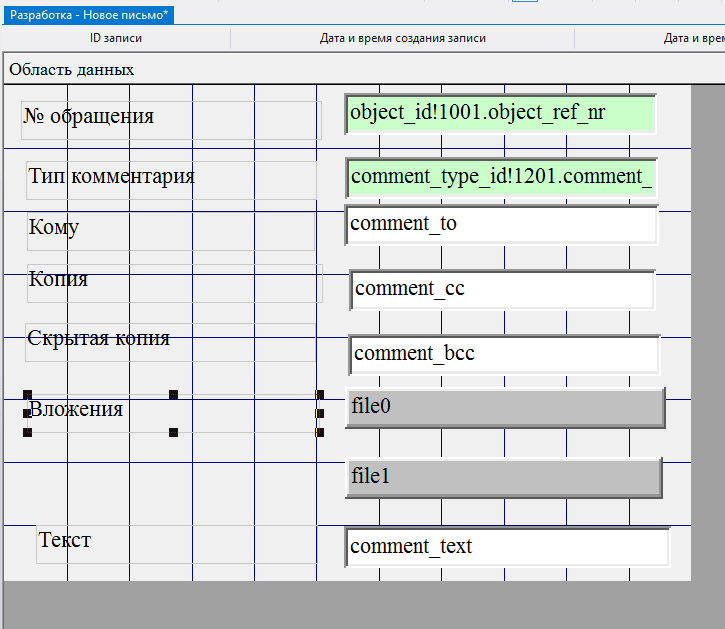This screenshot has height=629, width=725.
Task: Click the "ID записи" column header
Action: 116,39
